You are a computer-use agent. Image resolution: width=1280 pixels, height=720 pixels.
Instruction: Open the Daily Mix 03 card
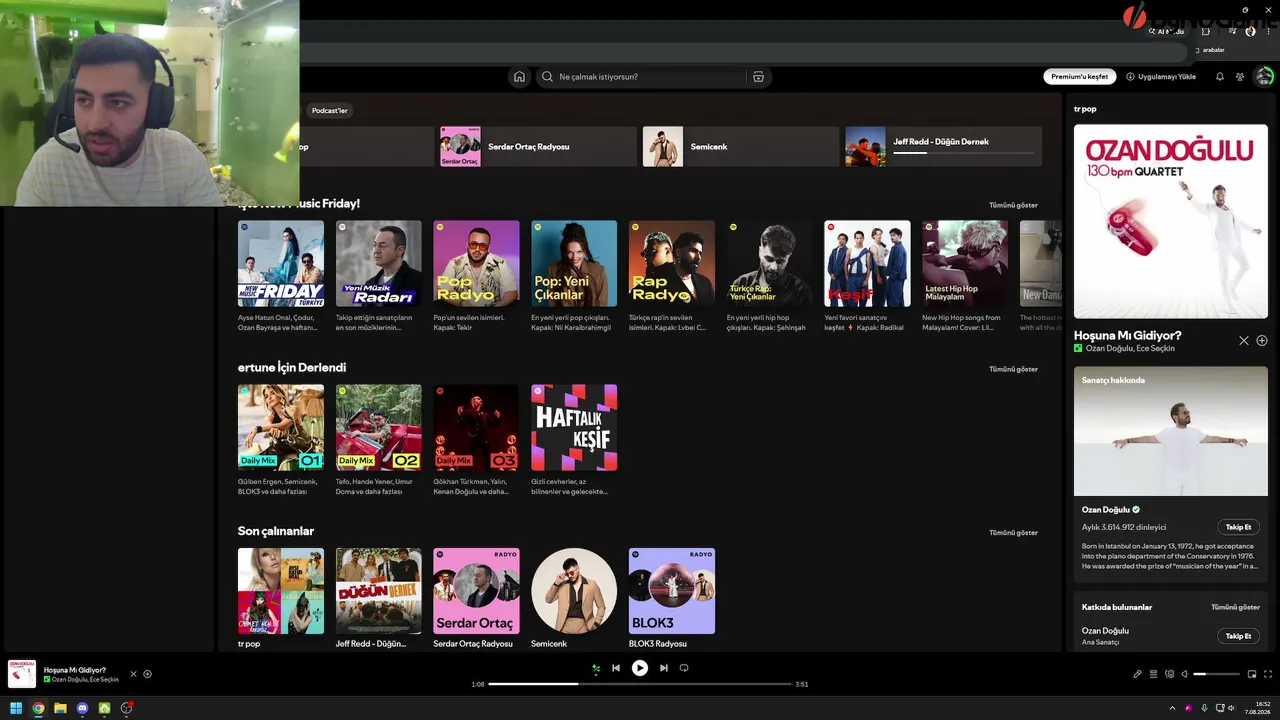[476, 441]
